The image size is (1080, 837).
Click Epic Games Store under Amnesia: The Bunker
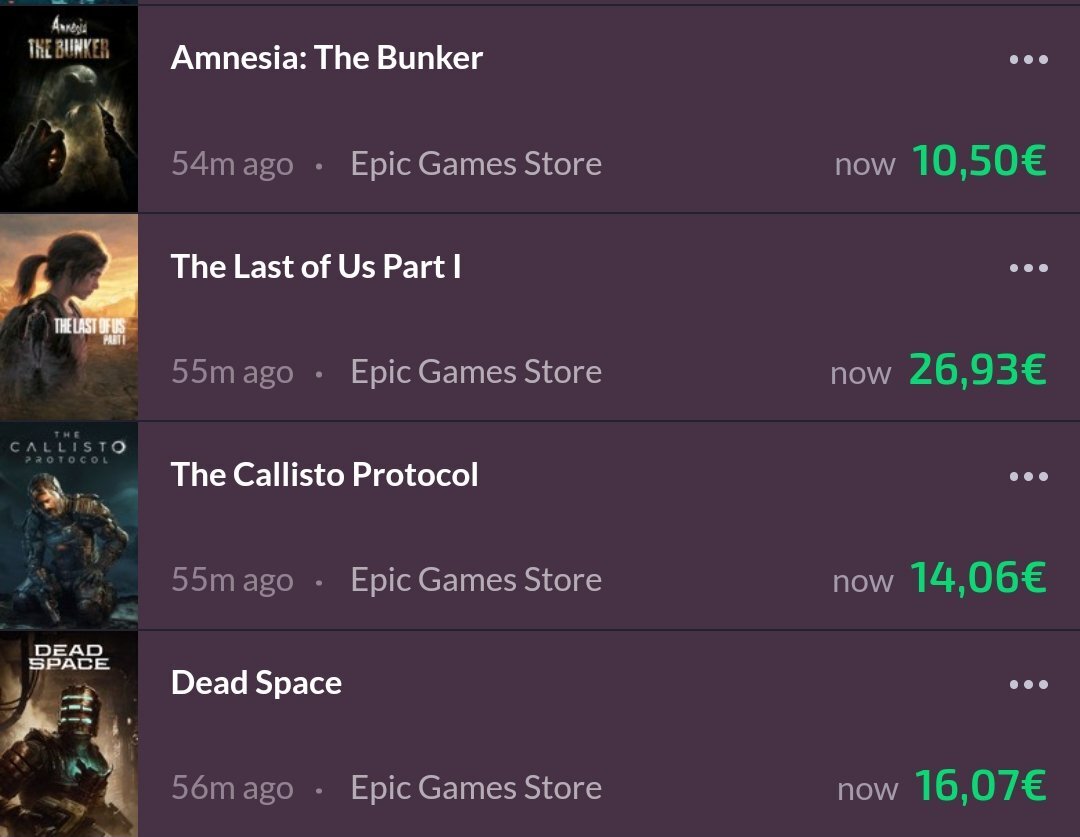(476, 164)
